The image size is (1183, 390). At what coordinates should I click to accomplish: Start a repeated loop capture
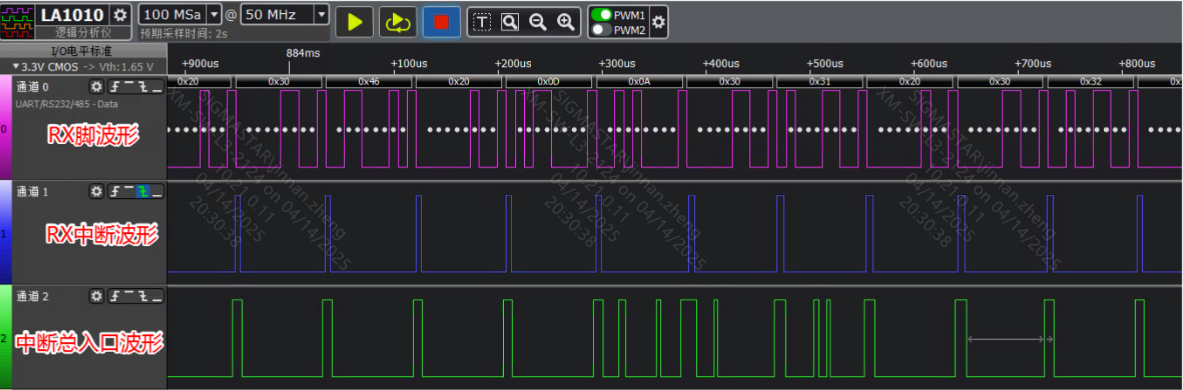tap(397, 22)
